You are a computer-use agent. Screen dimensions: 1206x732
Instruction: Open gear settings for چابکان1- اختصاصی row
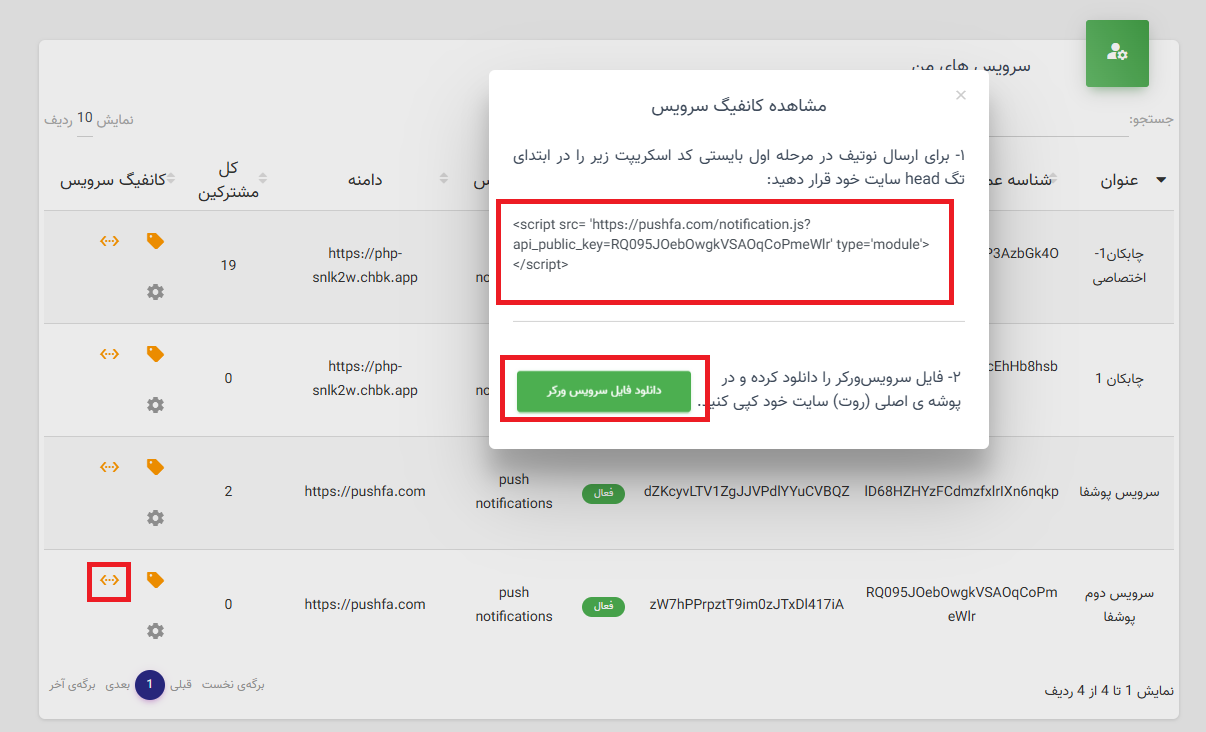(155, 292)
